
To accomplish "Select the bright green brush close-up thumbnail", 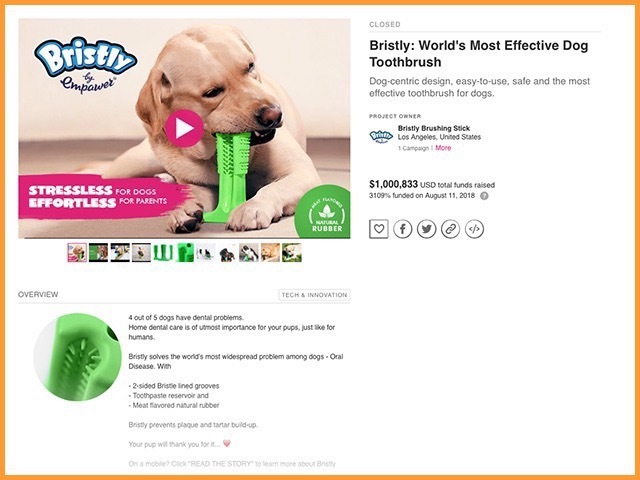I will (x=184, y=253).
